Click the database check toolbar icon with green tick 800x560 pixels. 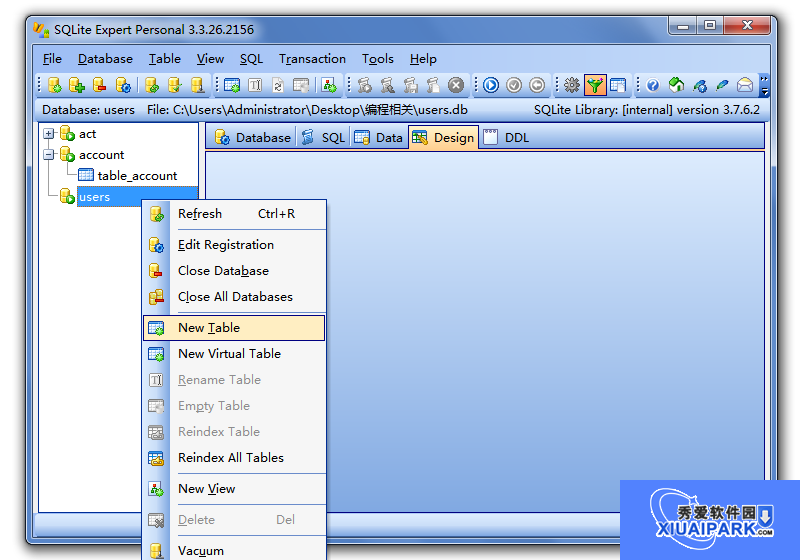click(174, 85)
